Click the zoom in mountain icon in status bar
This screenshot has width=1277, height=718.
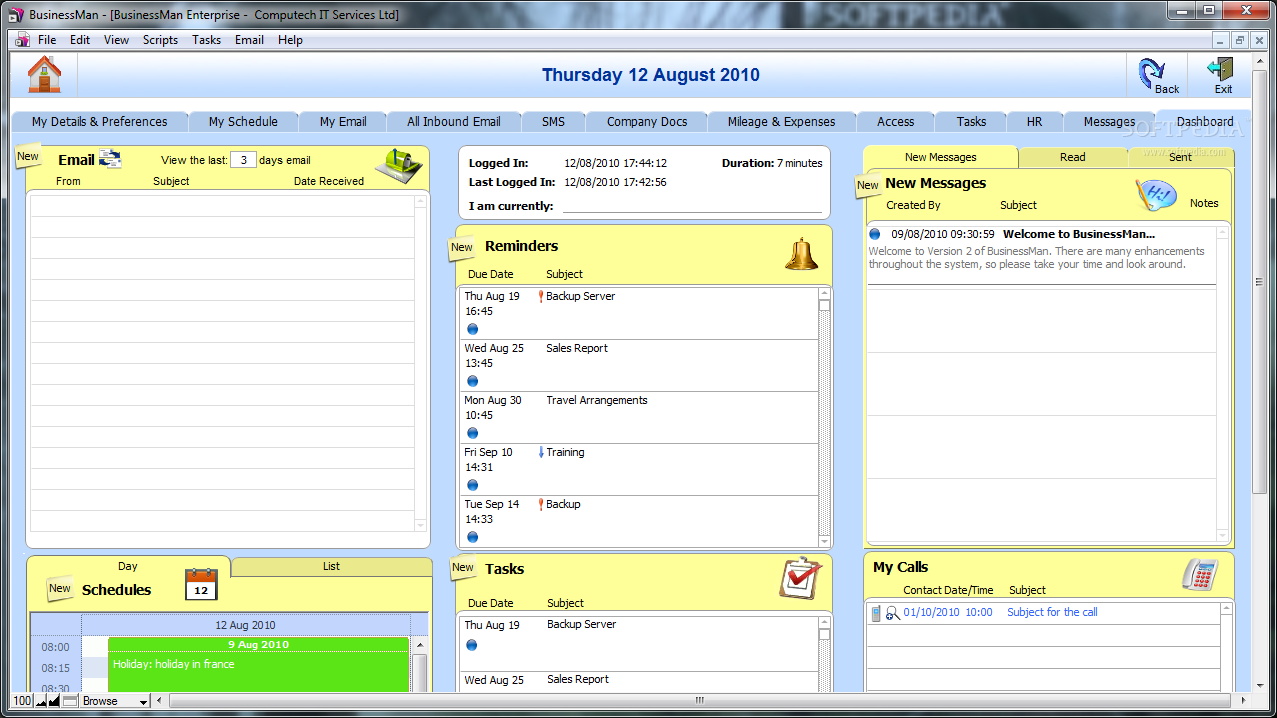click(54, 701)
